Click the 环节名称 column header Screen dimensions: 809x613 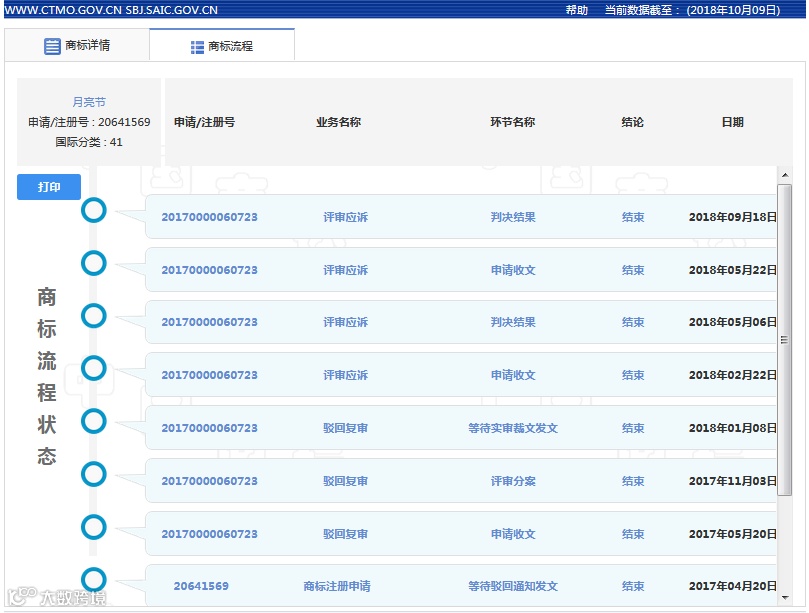[x=512, y=122]
